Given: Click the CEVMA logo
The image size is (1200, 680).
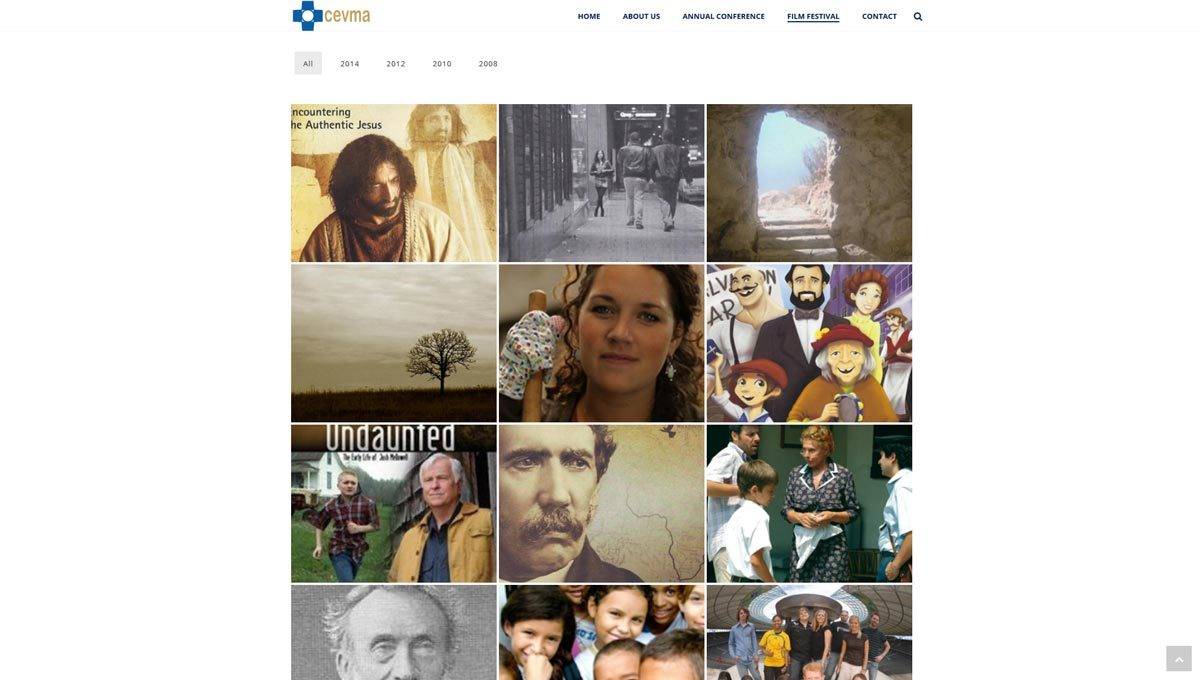Looking at the screenshot, I should click(331, 16).
